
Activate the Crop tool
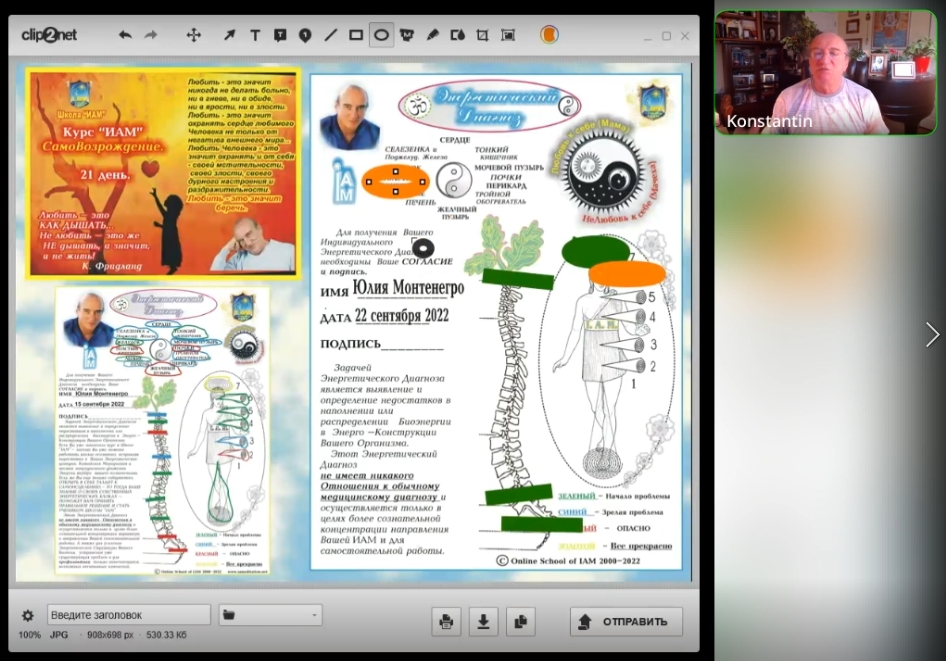[483, 35]
